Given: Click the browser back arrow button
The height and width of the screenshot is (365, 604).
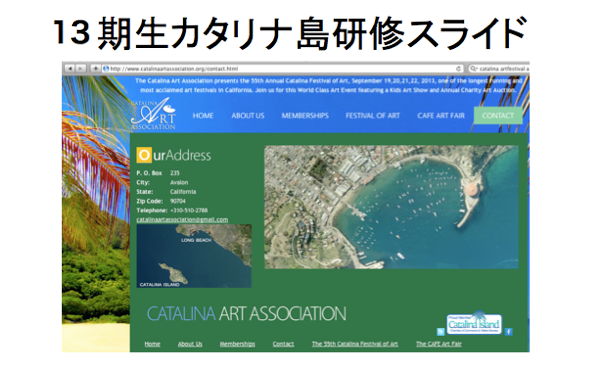Looking at the screenshot, I should [69, 69].
